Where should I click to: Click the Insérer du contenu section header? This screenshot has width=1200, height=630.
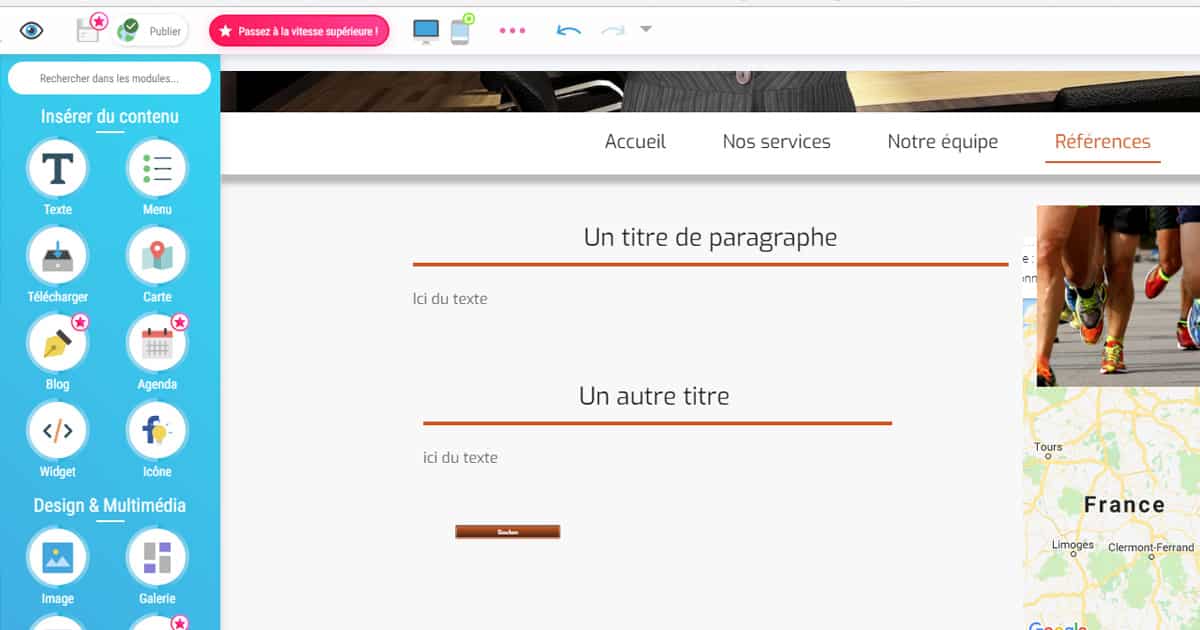(x=110, y=117)
